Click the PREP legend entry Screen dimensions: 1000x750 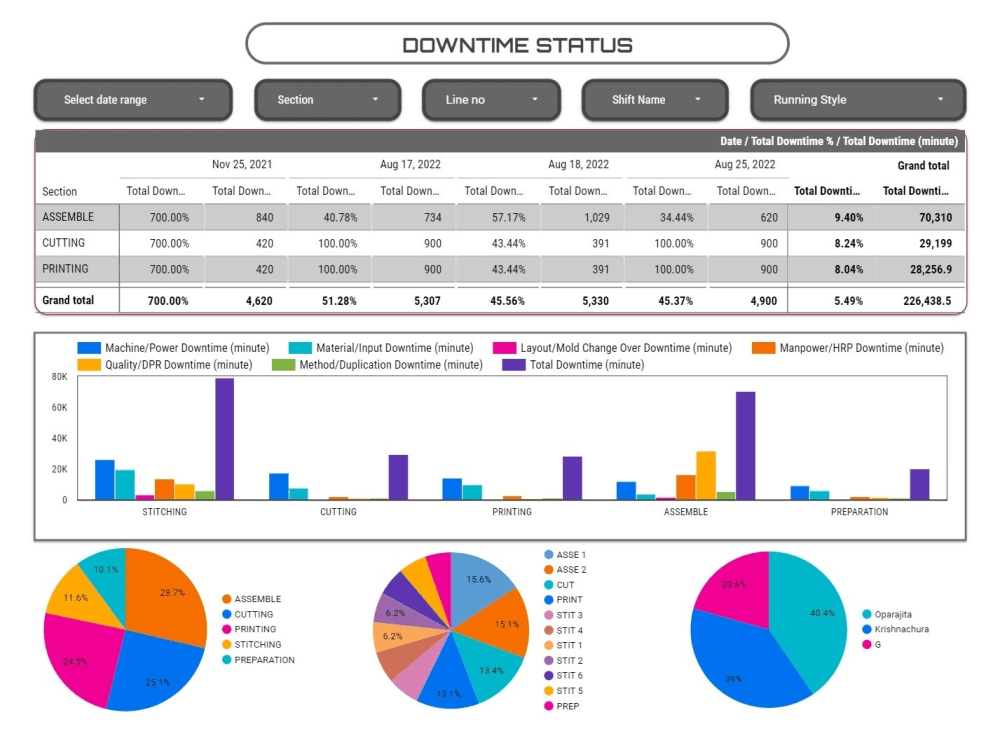pyautogui.click(x=562, y=706)
